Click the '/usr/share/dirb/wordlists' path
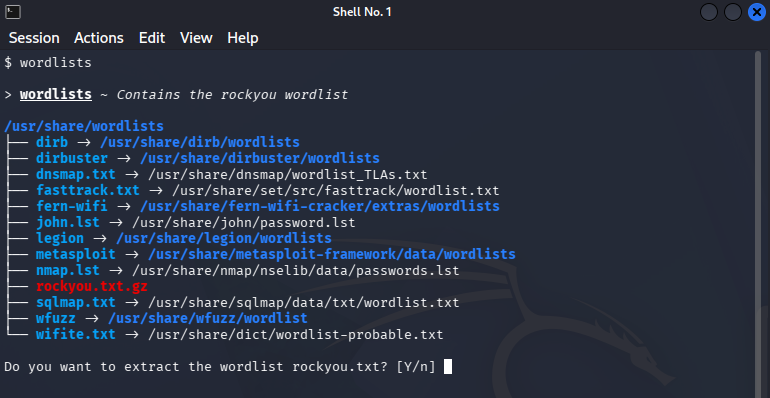The width and height of the screenshot is (770, 398). [x=200, y=142]
